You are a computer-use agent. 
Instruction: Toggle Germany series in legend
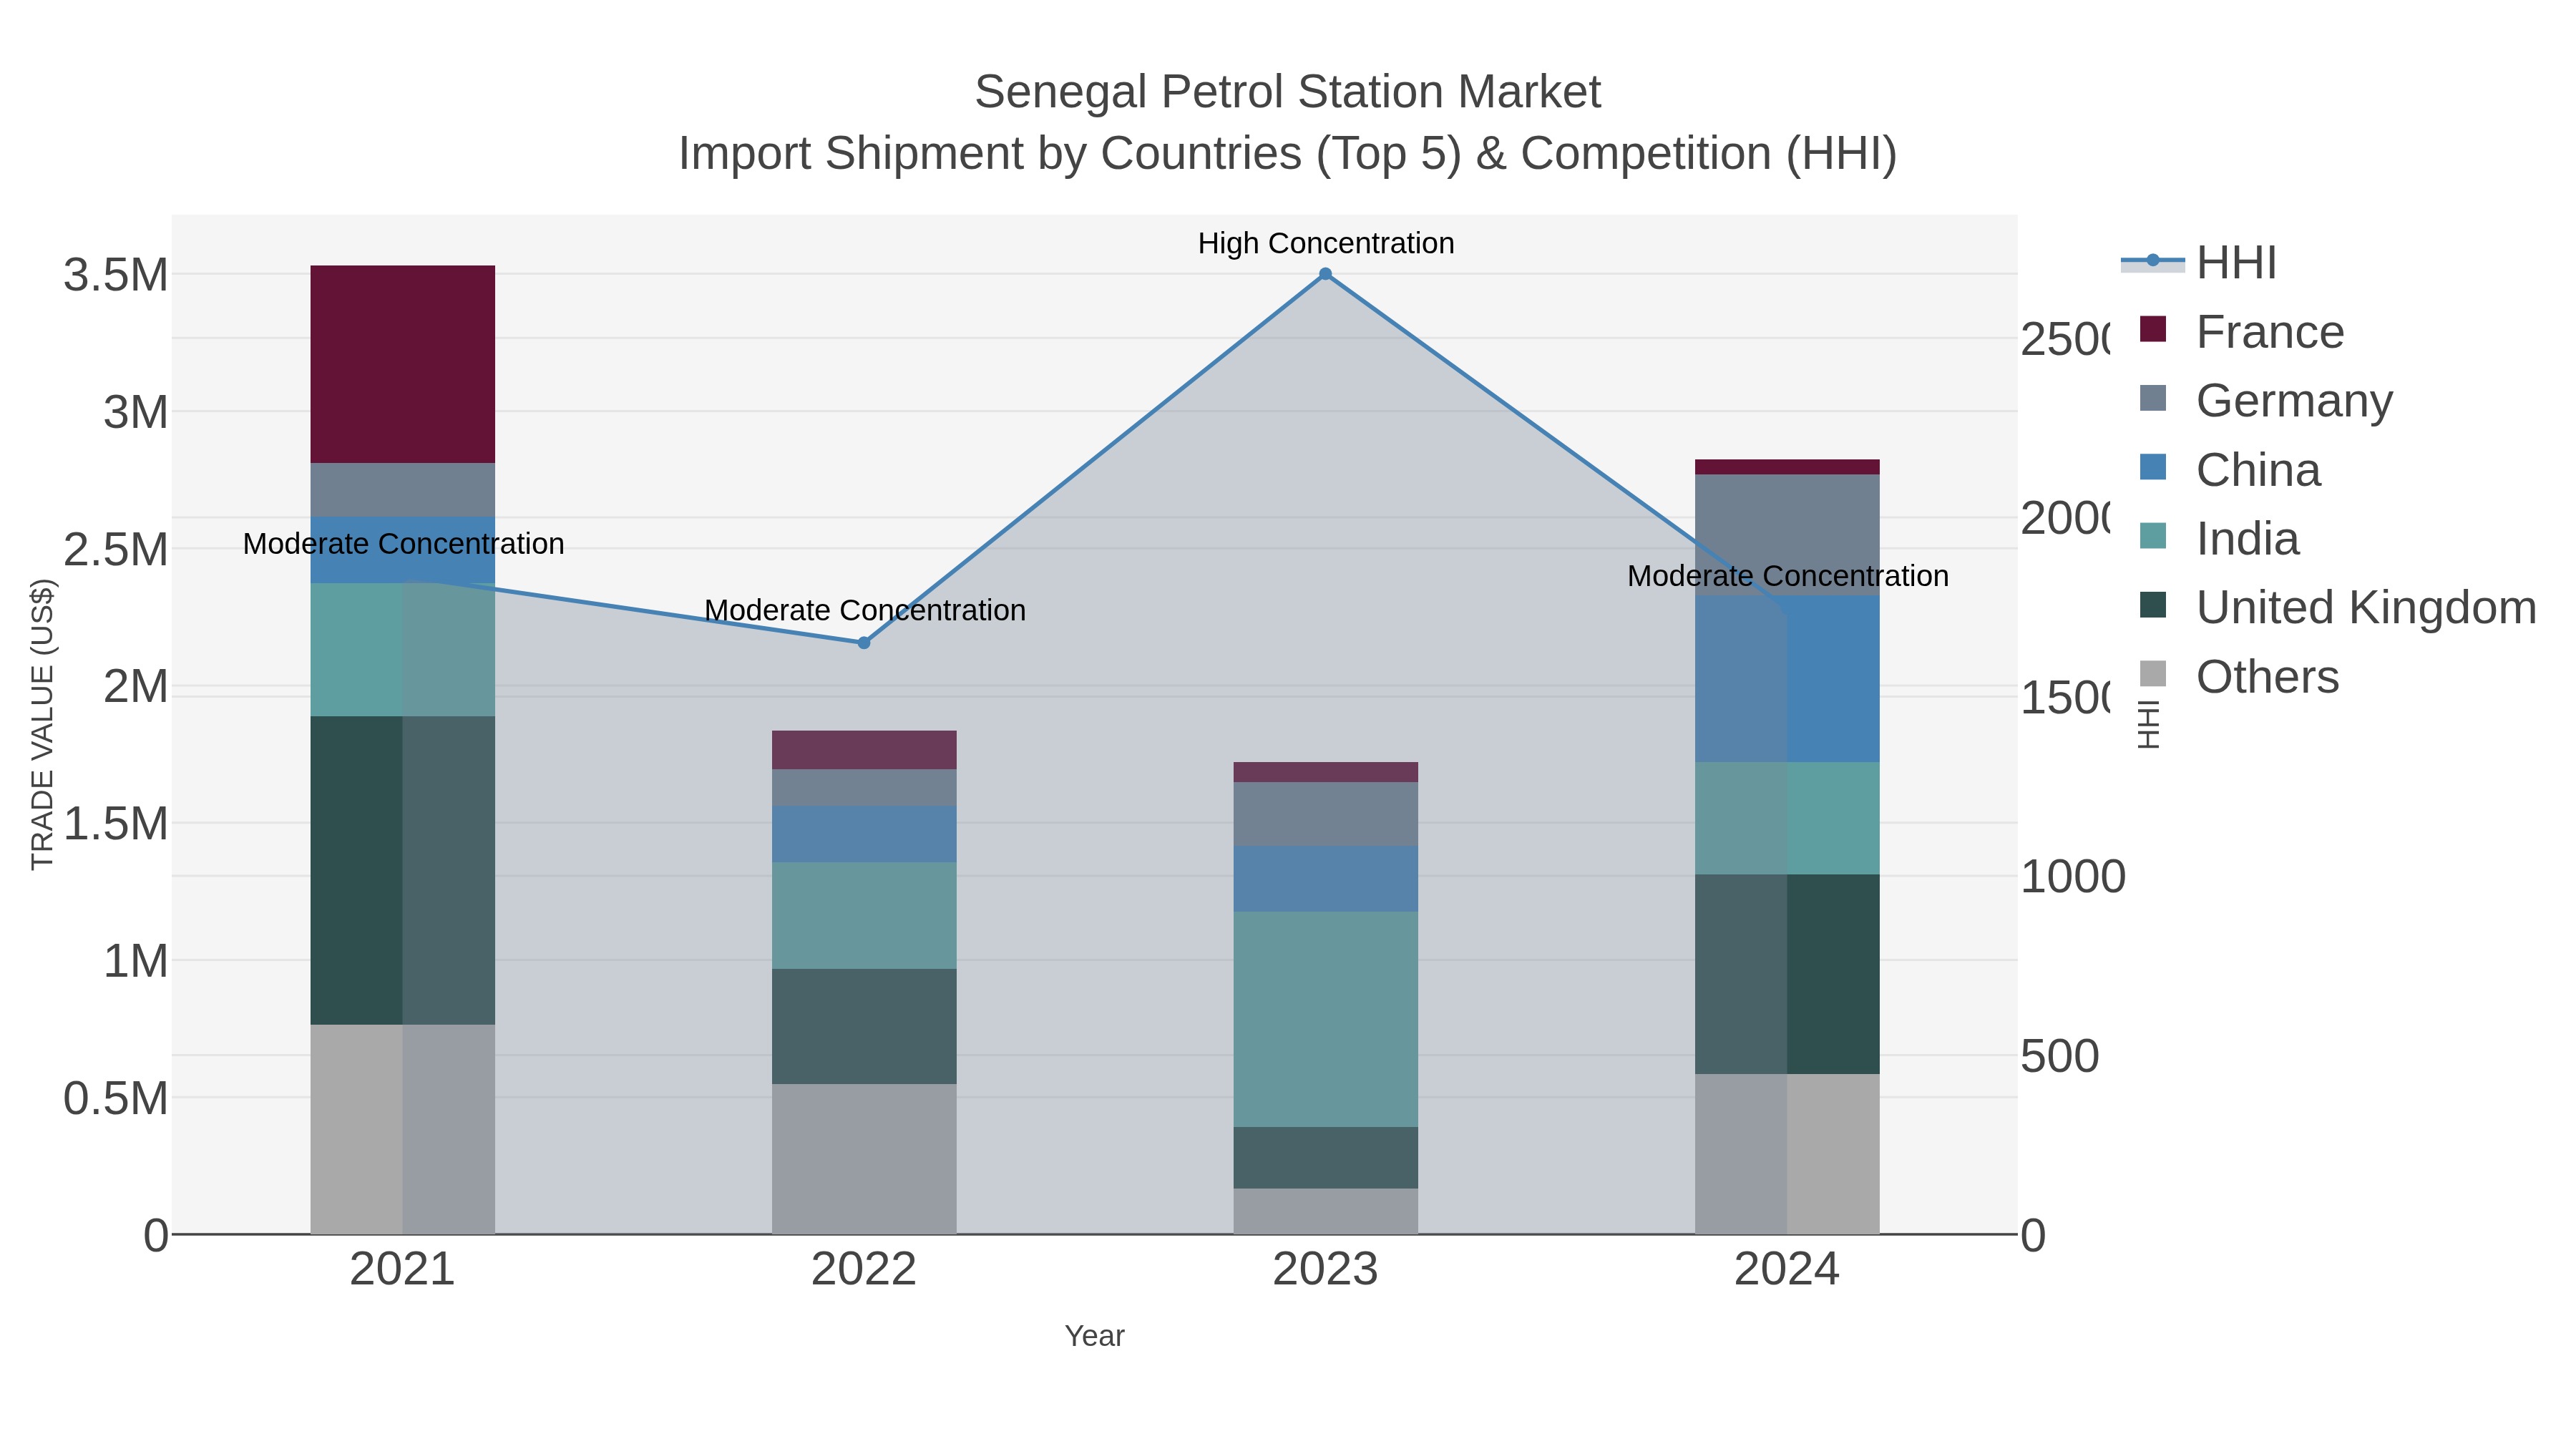pyautogui.click(x=2266, y=401)
